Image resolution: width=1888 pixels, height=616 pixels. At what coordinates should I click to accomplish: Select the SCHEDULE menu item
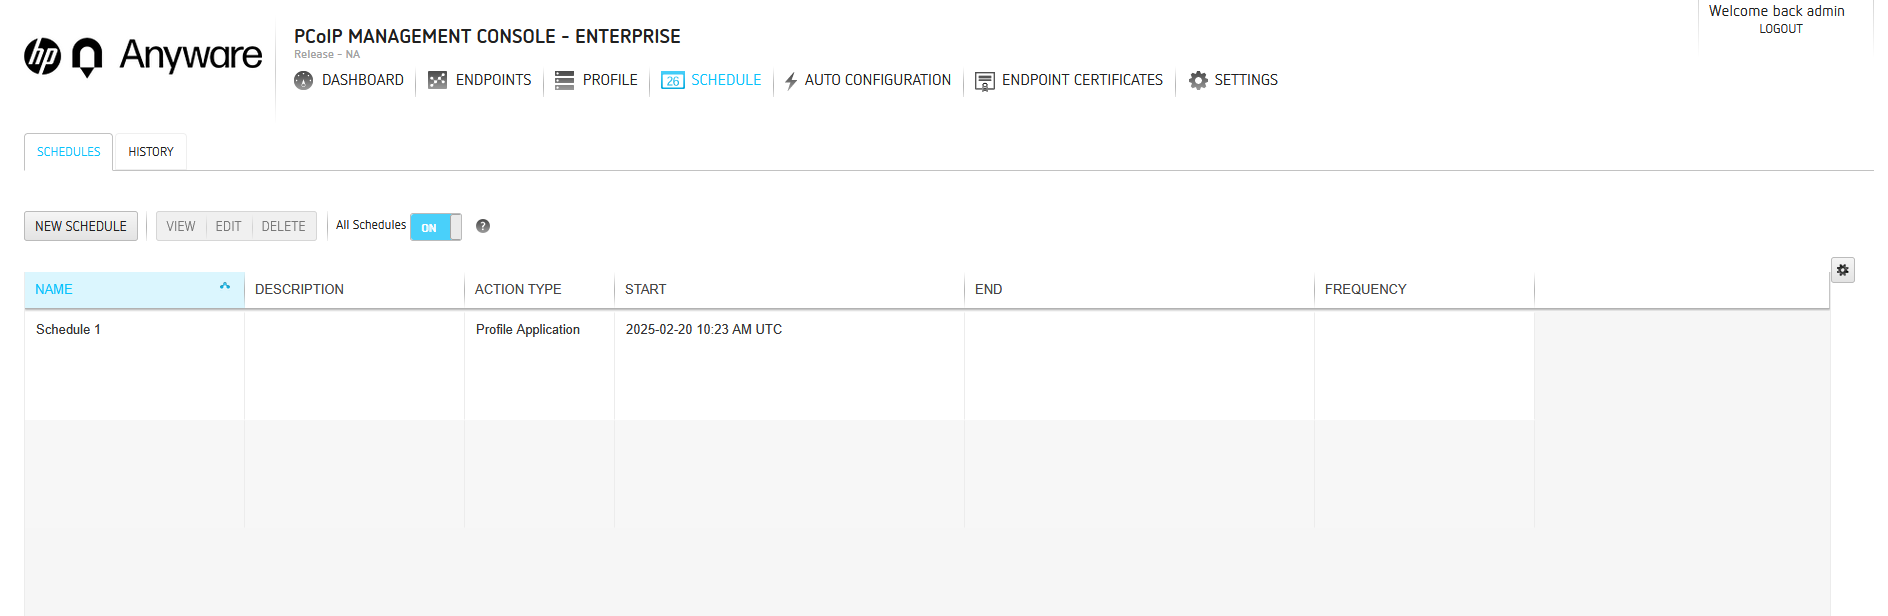(726, 80)
